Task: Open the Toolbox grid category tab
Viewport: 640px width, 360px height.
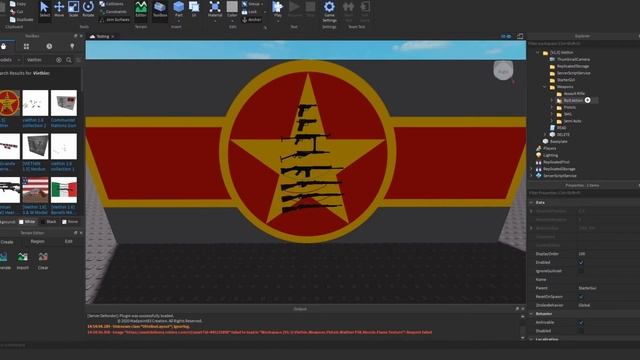Action: [x=27, y=47]
